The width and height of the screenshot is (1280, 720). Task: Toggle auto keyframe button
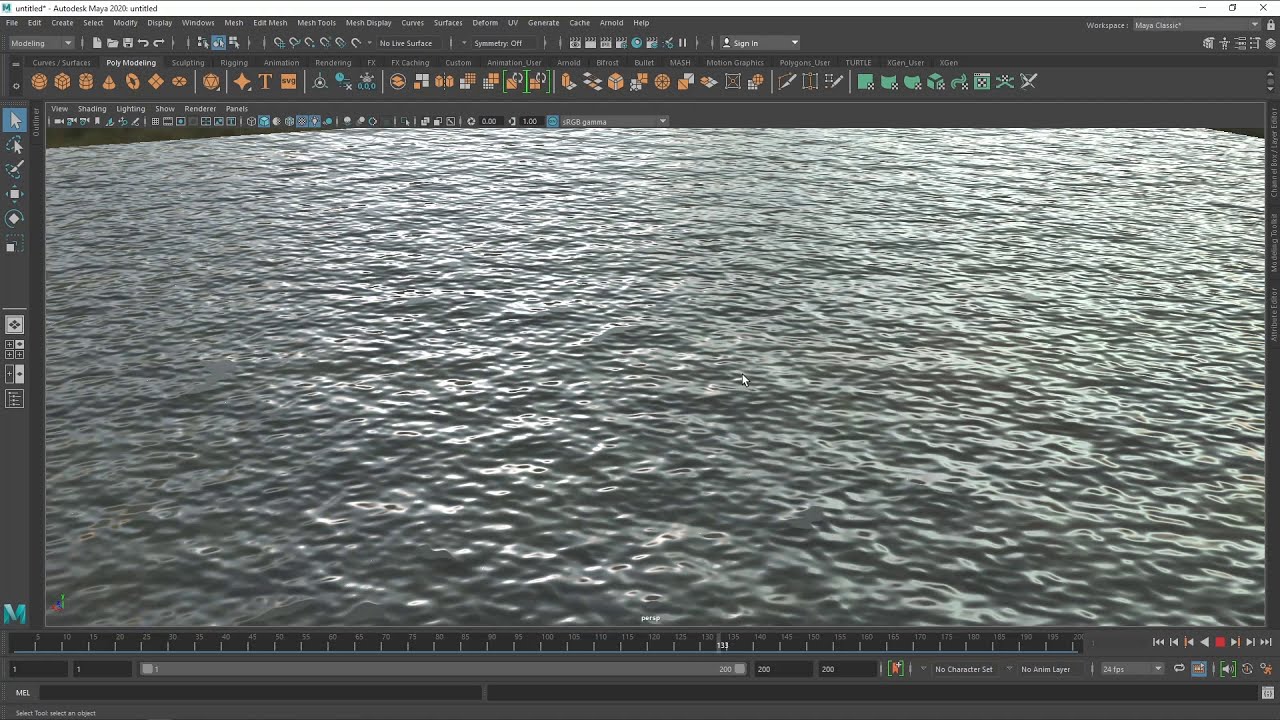[1247, 669]
